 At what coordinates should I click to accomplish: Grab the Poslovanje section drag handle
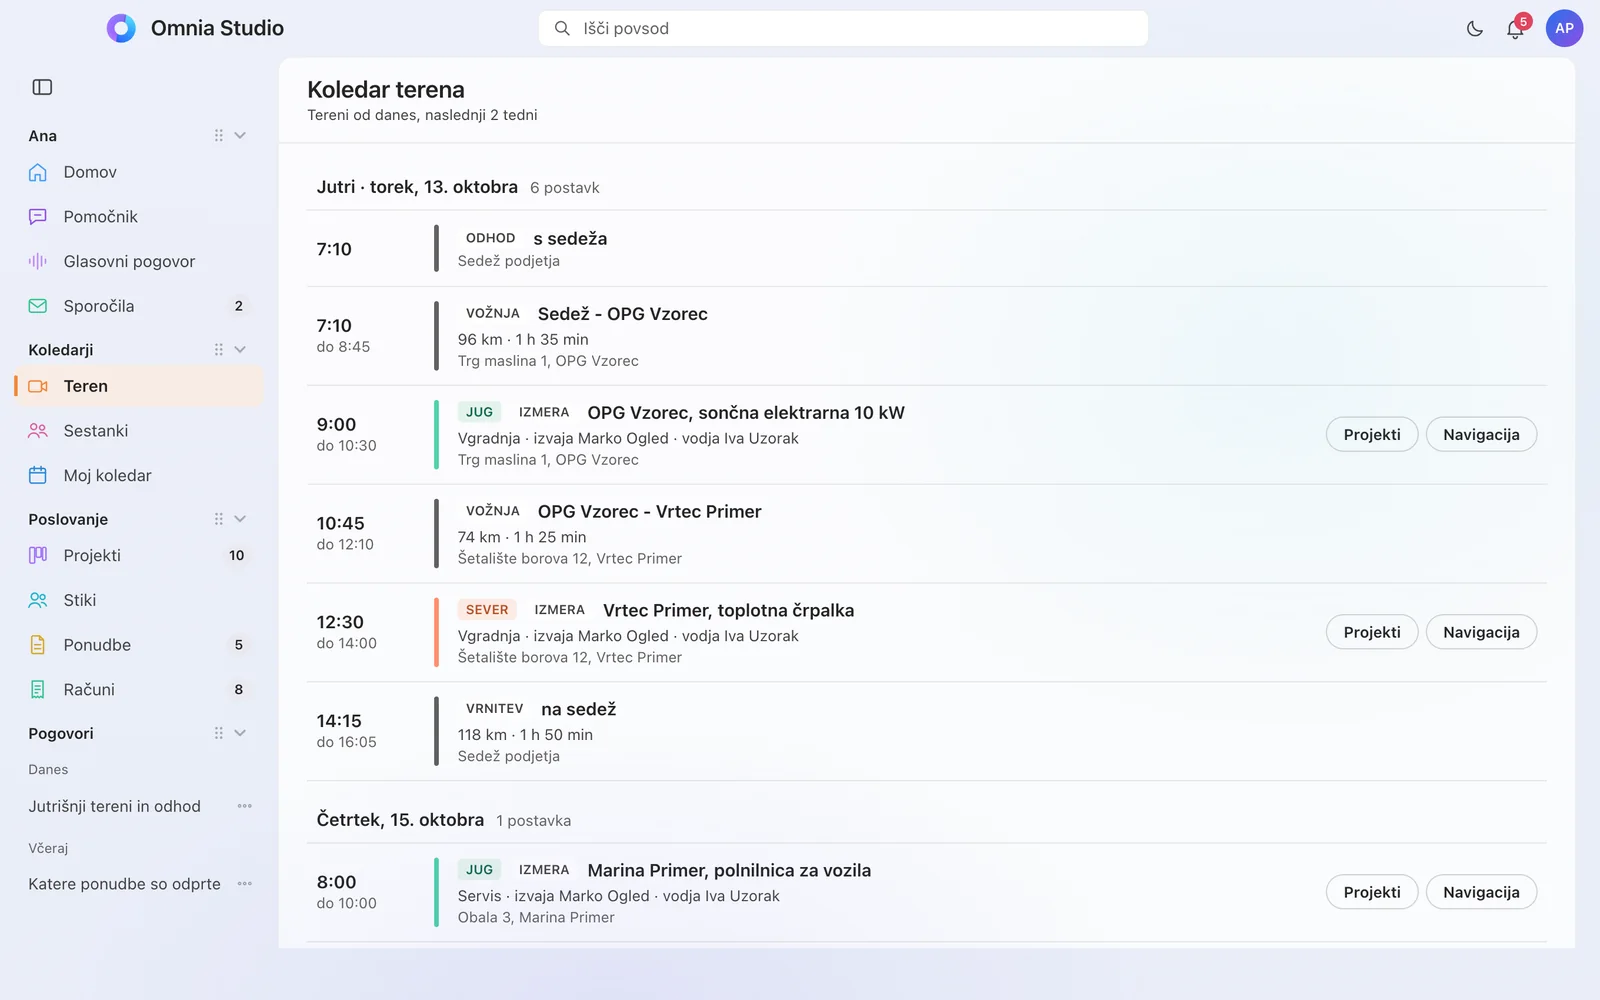click(218, 519)
